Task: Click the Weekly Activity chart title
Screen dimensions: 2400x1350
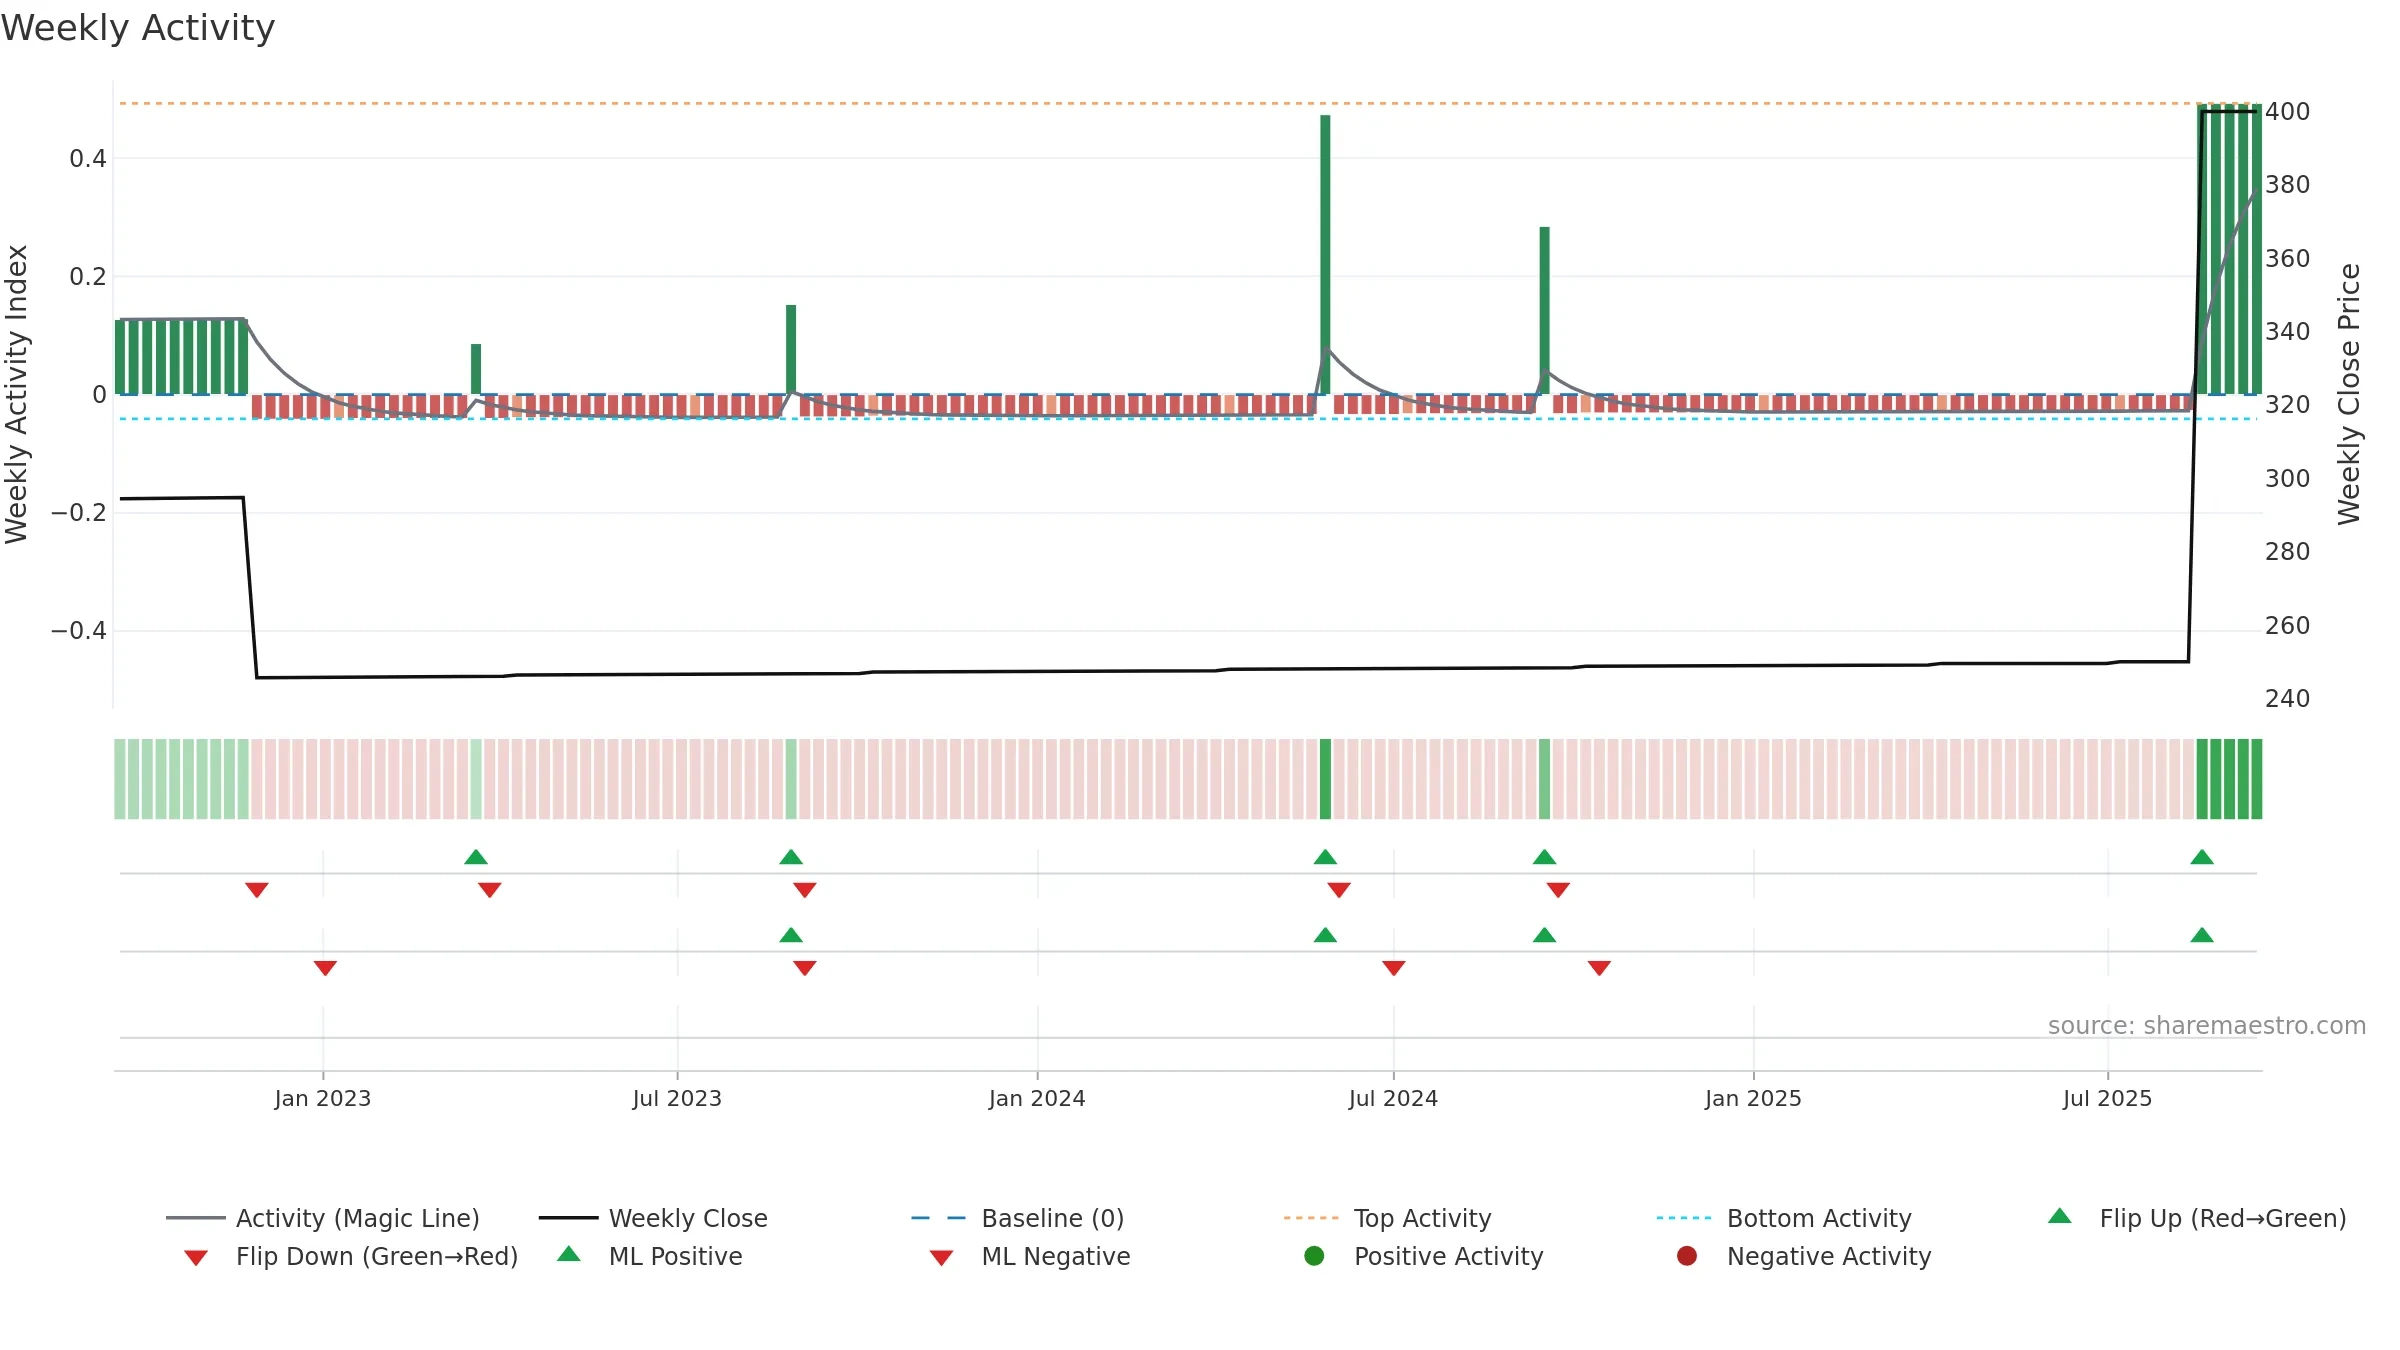Action: (x=138, y=28)
